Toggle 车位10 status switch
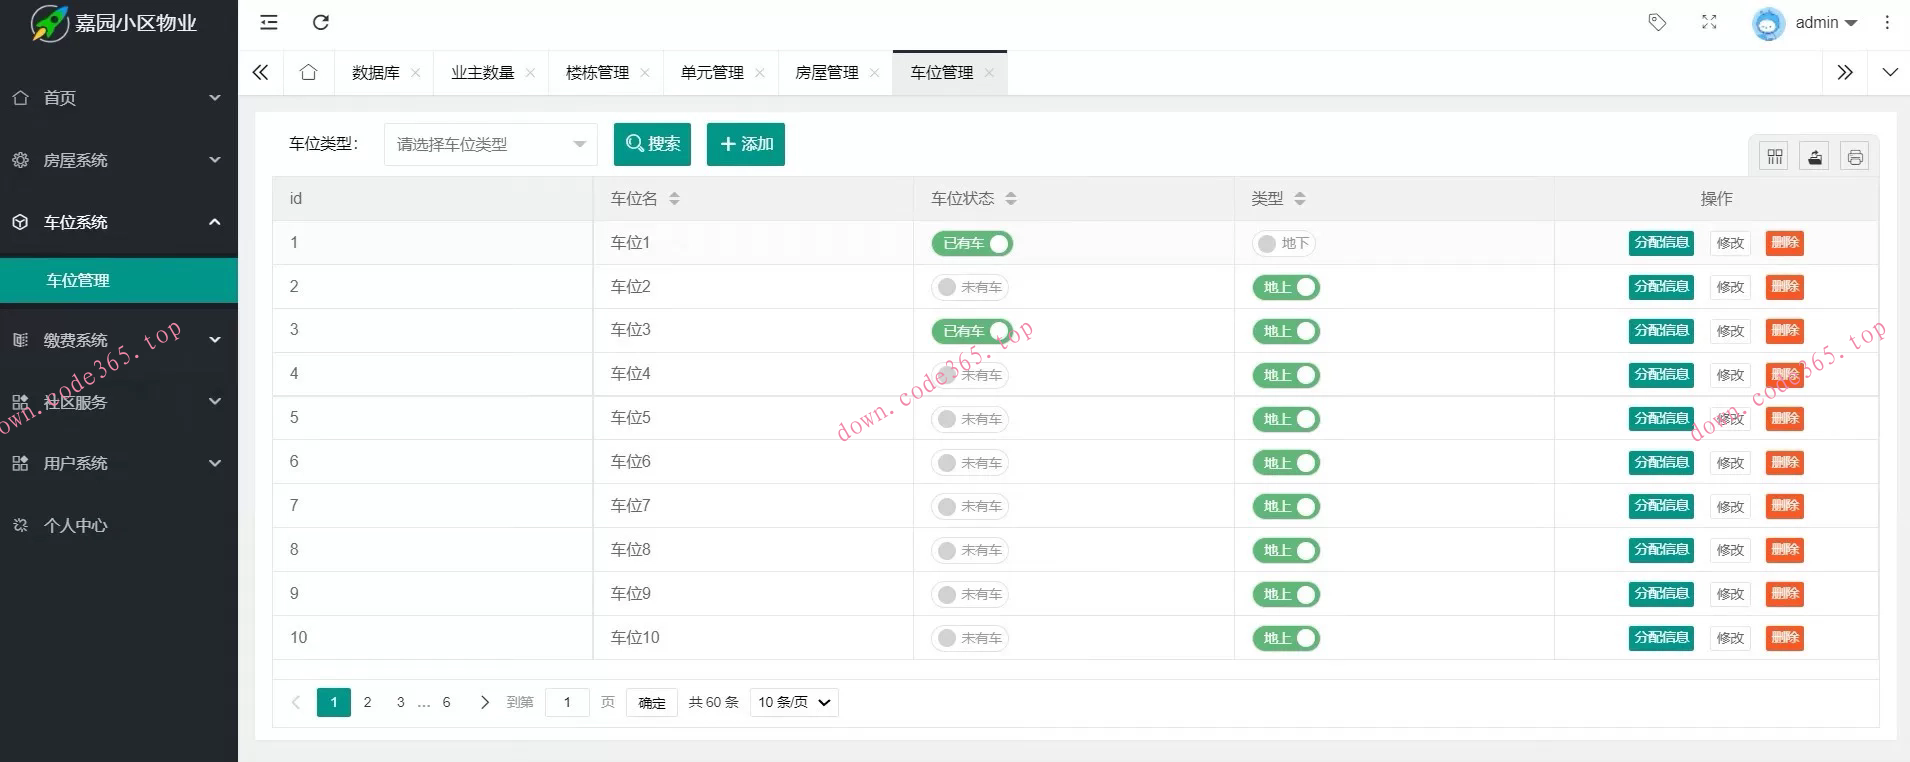 click(970, 638)
